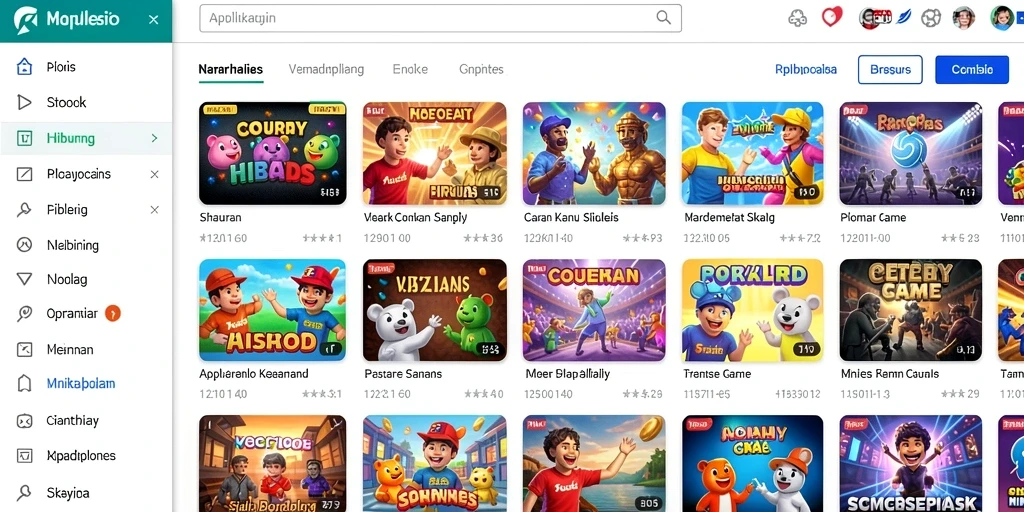Screen dimensions: 1024x512
Task: Click the Mnies Remn Caunls title
Action: [x=890, y=374]
